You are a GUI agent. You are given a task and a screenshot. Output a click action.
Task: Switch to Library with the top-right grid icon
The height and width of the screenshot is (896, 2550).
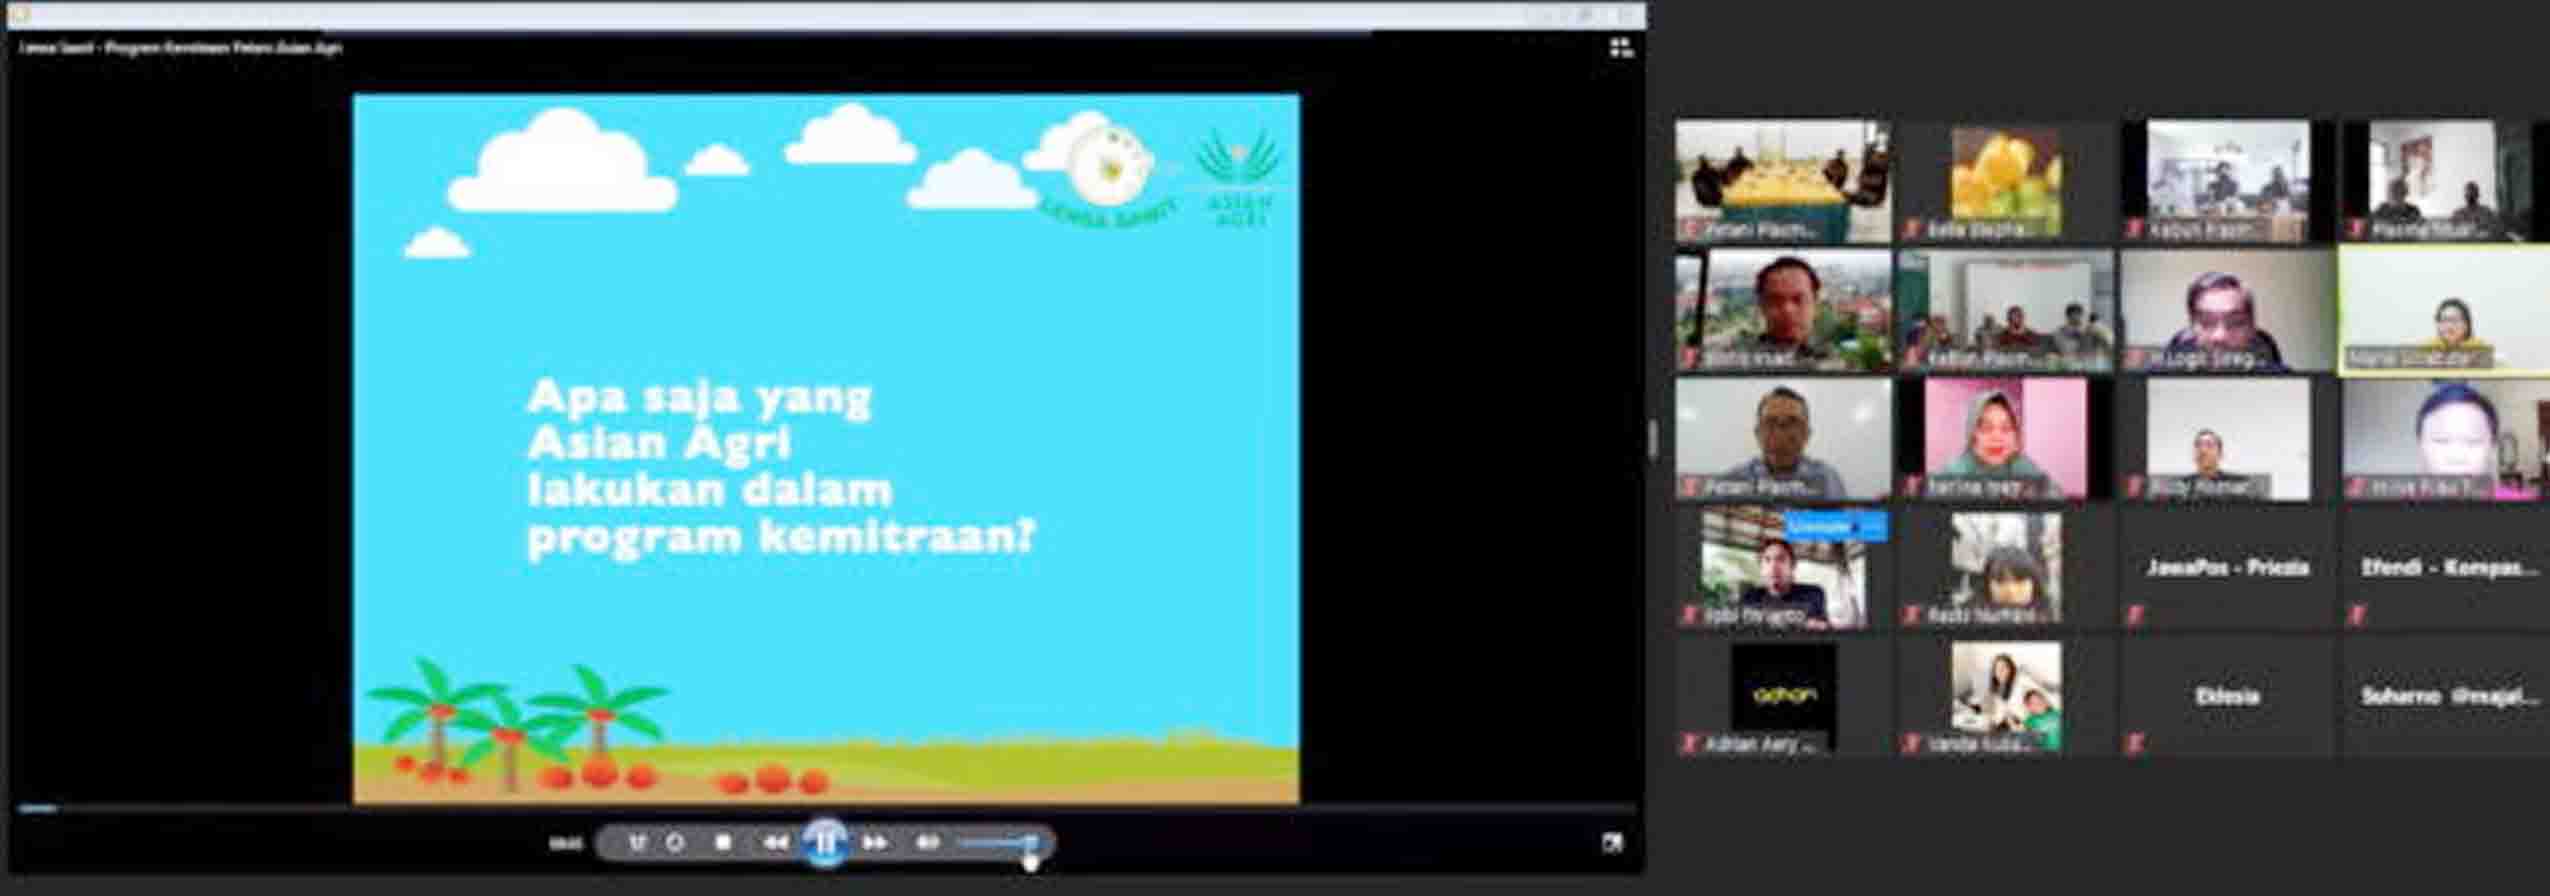coord(1621,47)
